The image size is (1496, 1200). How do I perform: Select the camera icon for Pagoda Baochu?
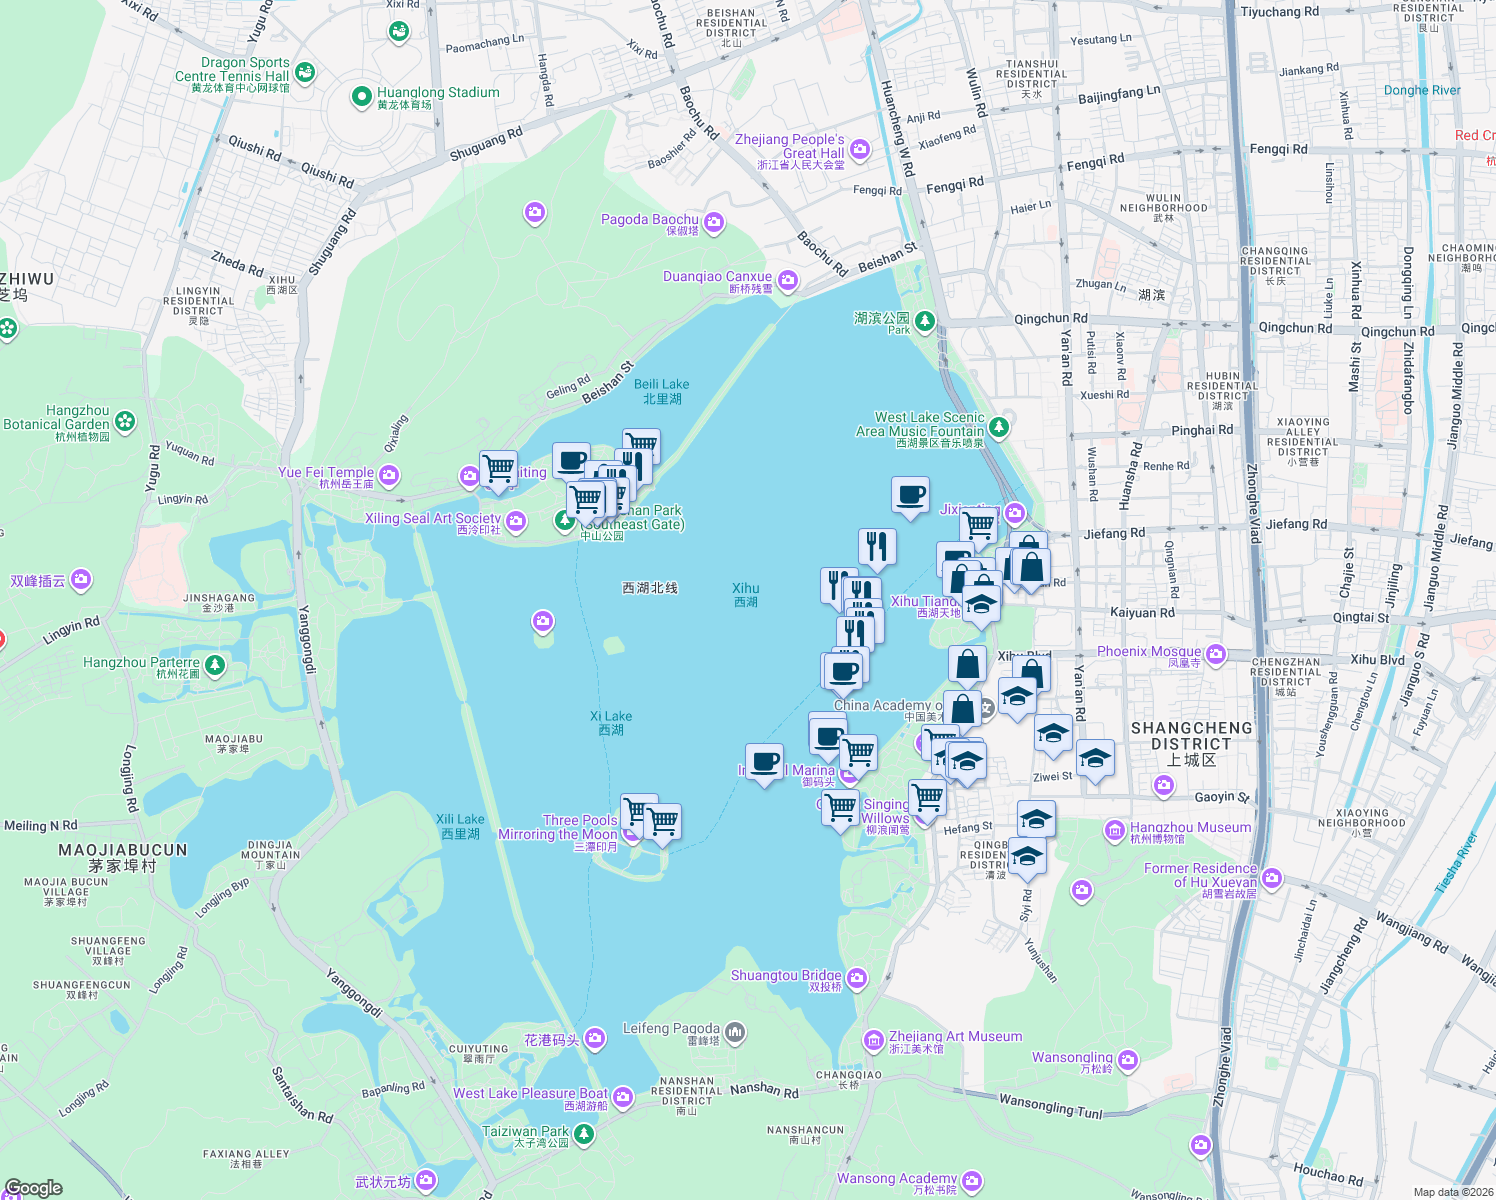click(712, 223)
